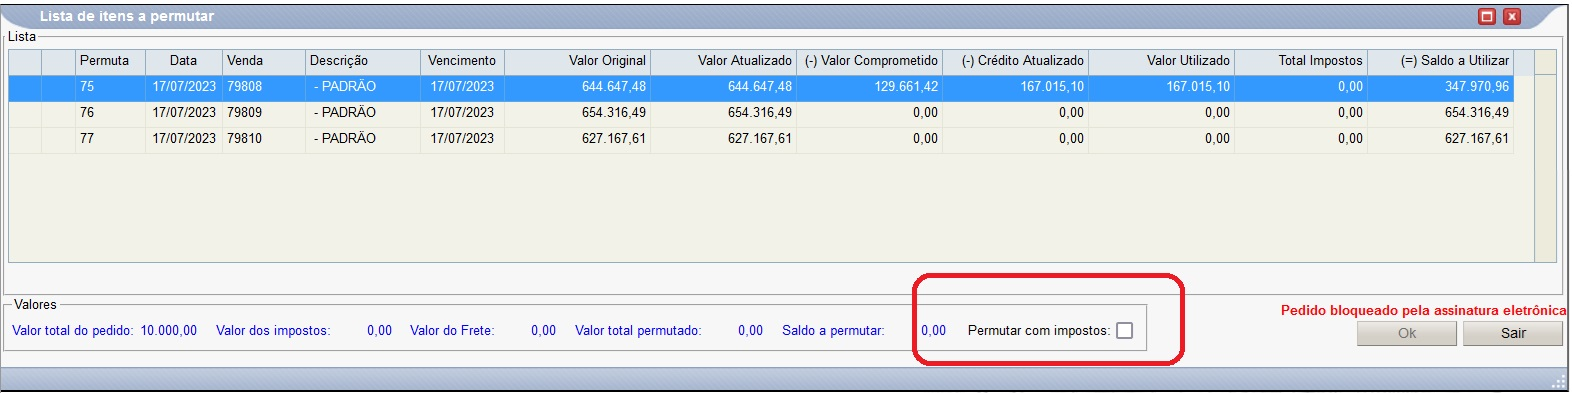Click 'Pedido bloqueado pela assinatura eletrônica' message
Screen dimensions: 1572x393
[1423, 311]
